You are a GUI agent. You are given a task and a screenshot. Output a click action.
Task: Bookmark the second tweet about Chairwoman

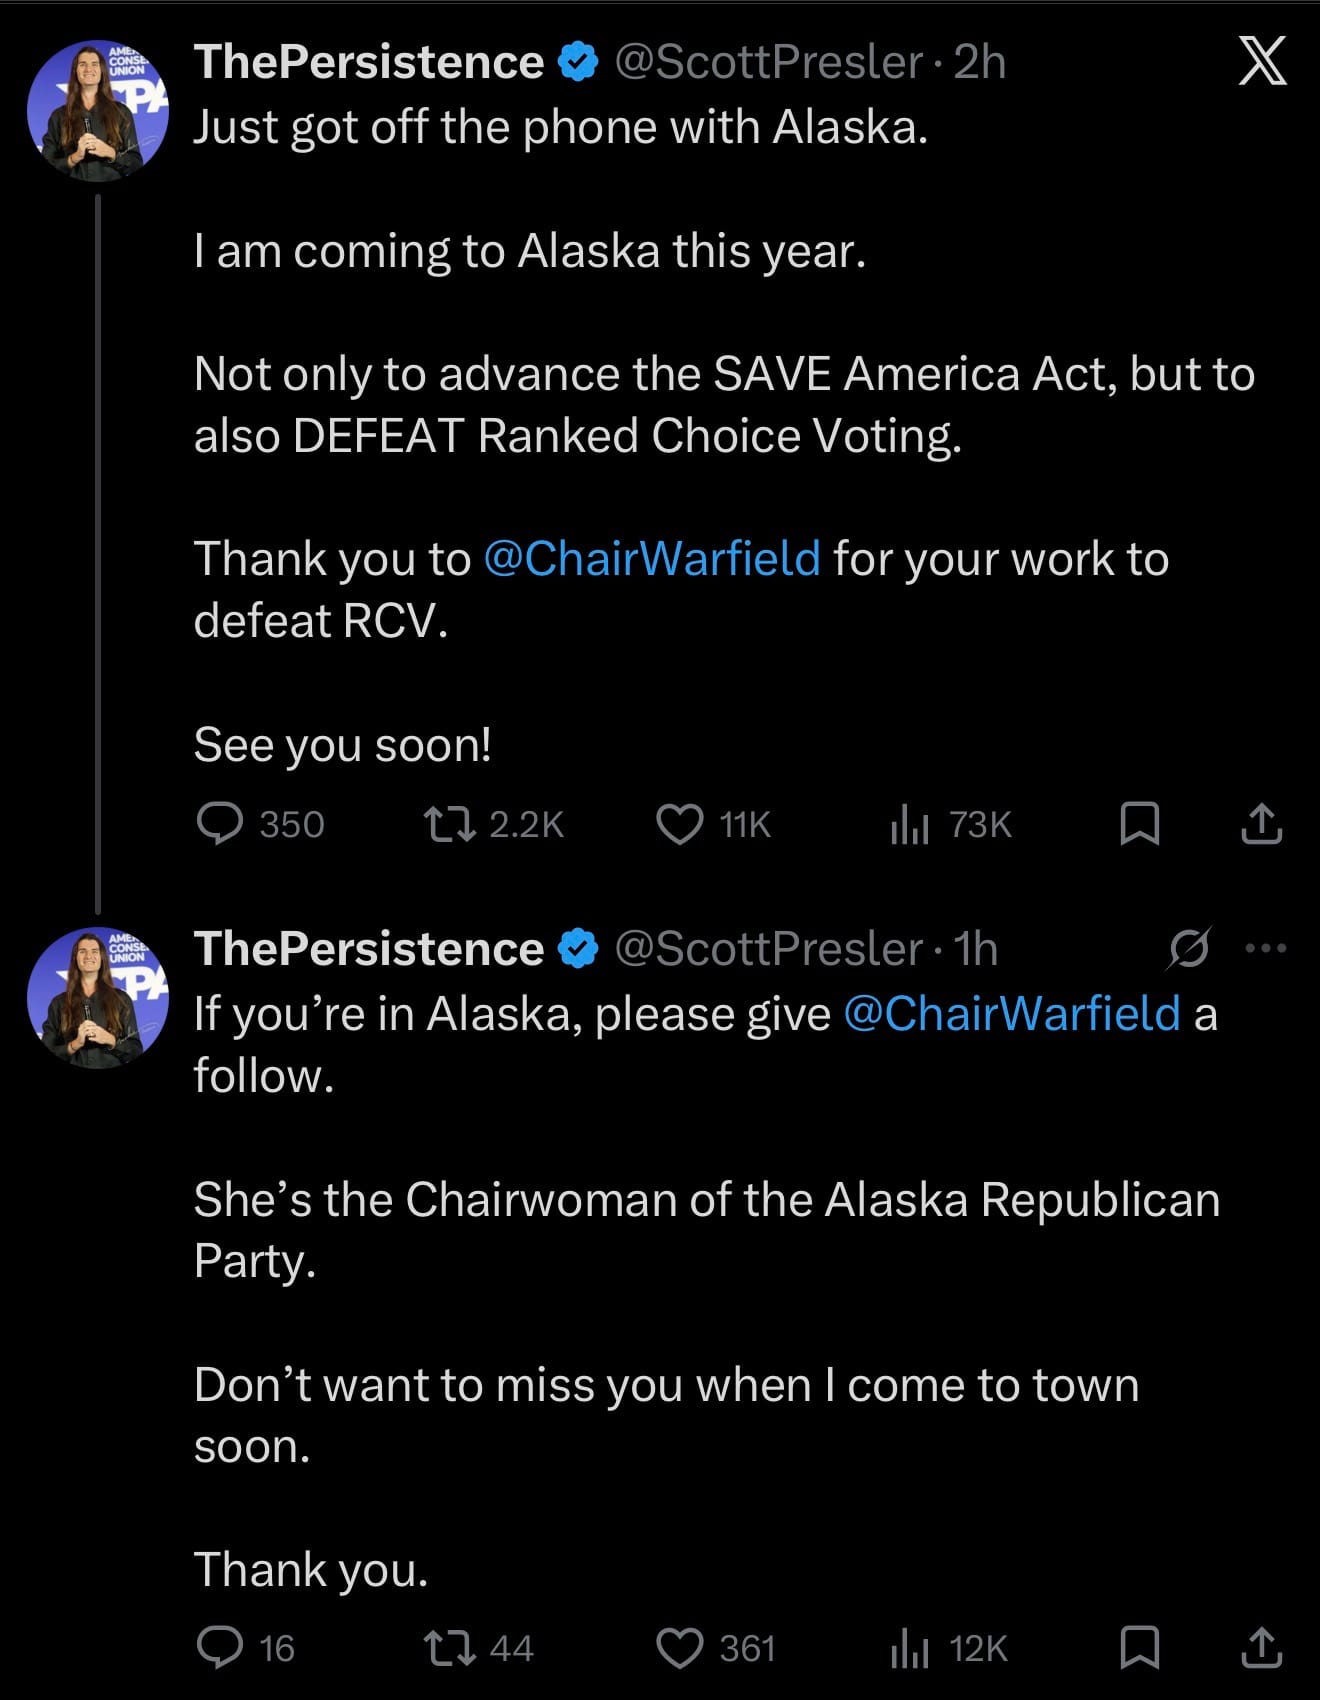point(1139,1648)
